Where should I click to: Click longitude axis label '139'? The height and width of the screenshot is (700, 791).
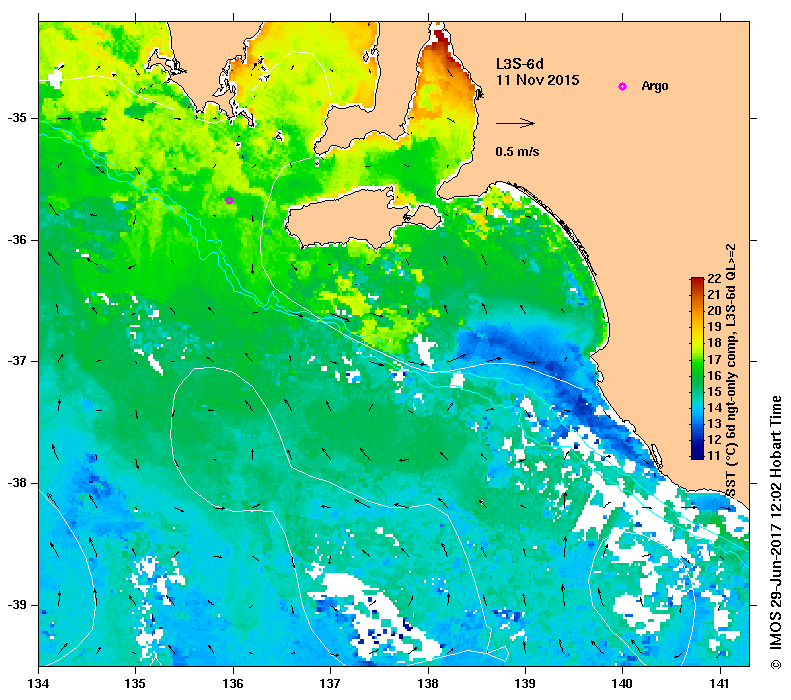tap(525, 683)
